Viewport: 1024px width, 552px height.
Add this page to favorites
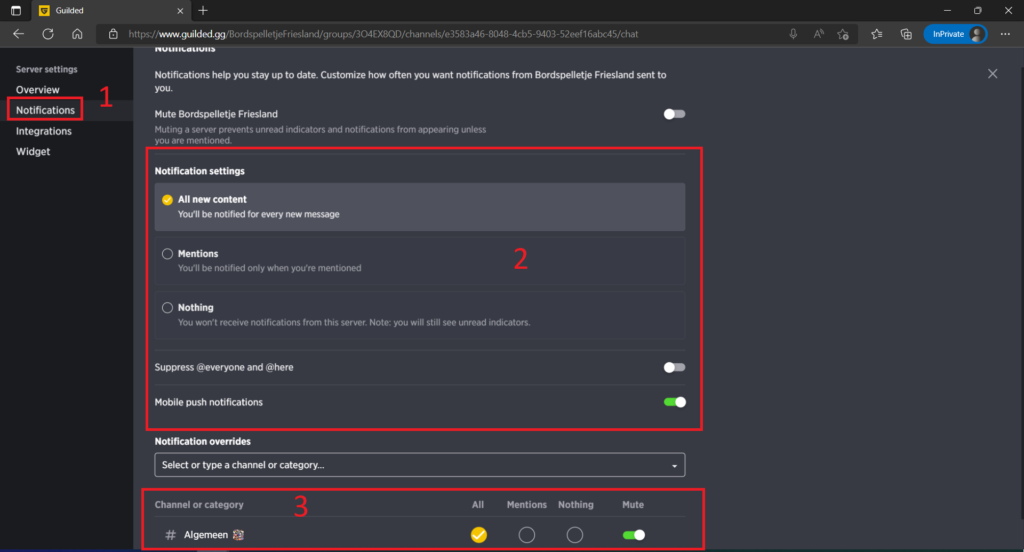point(843,34)
